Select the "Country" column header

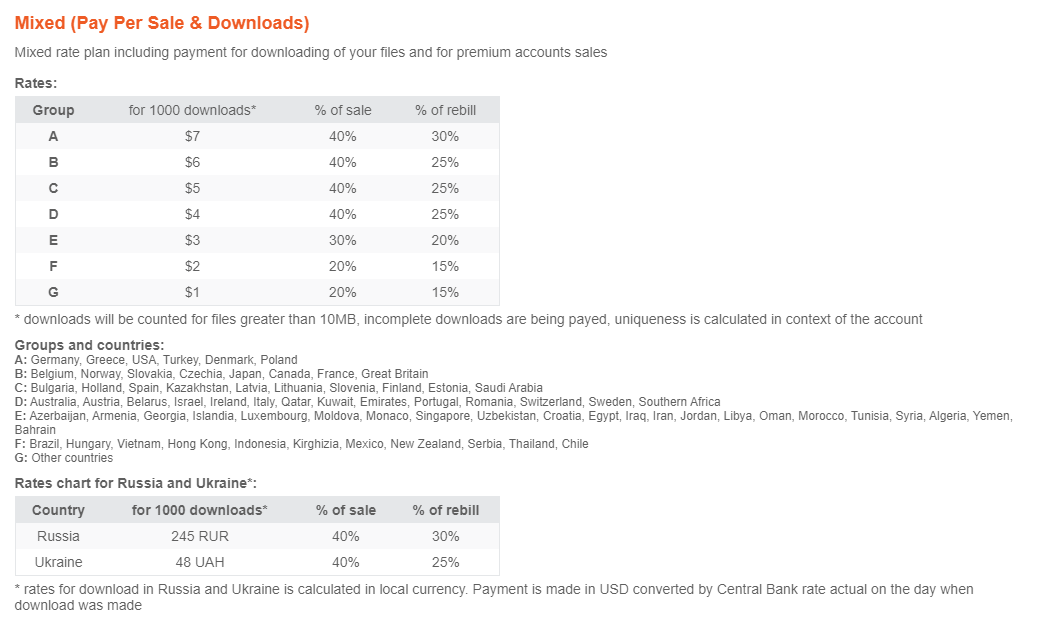58,510
